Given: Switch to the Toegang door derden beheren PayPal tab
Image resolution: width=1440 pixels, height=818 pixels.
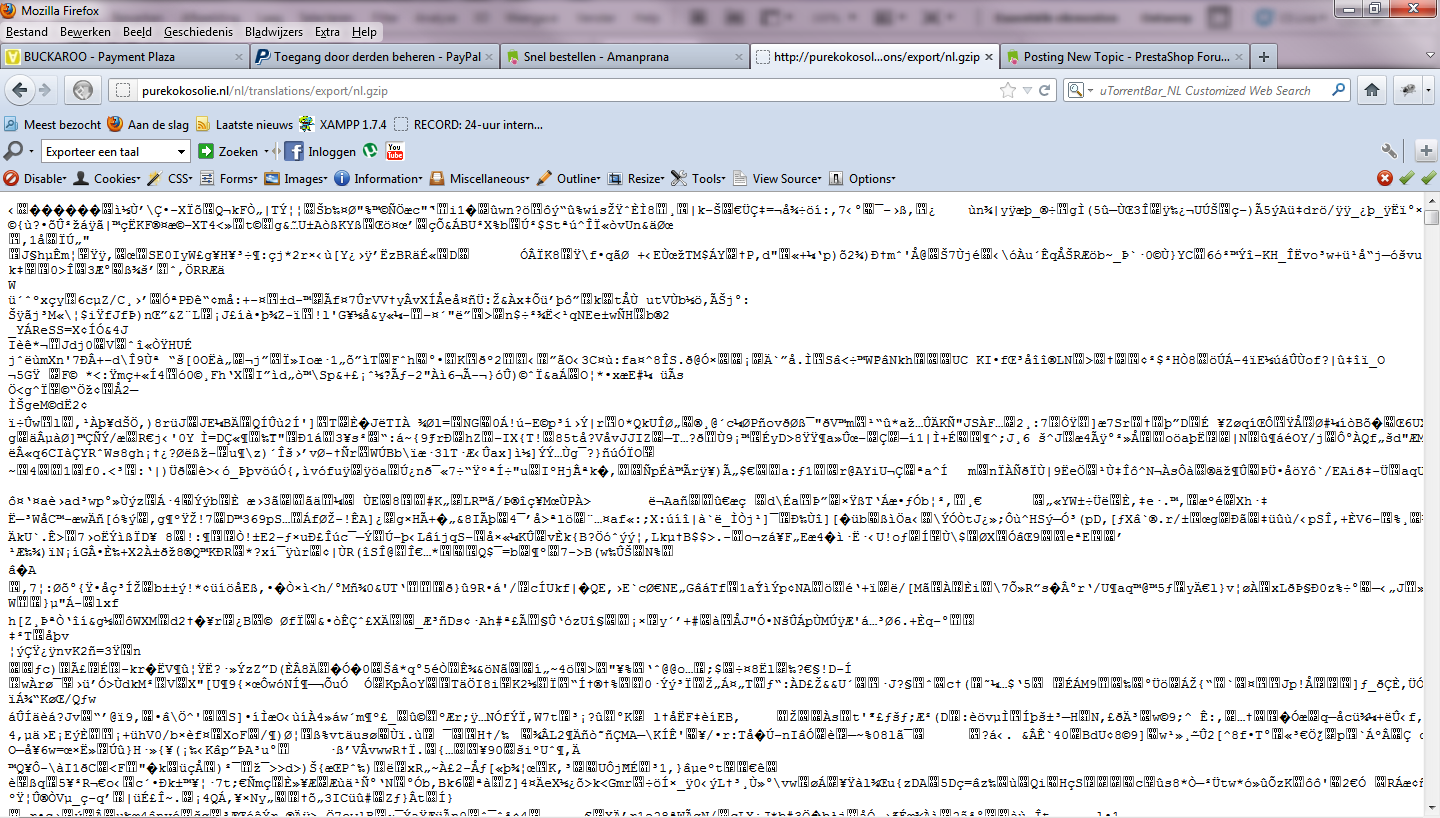Looking at the screenshot, I should tap(374, 57).
